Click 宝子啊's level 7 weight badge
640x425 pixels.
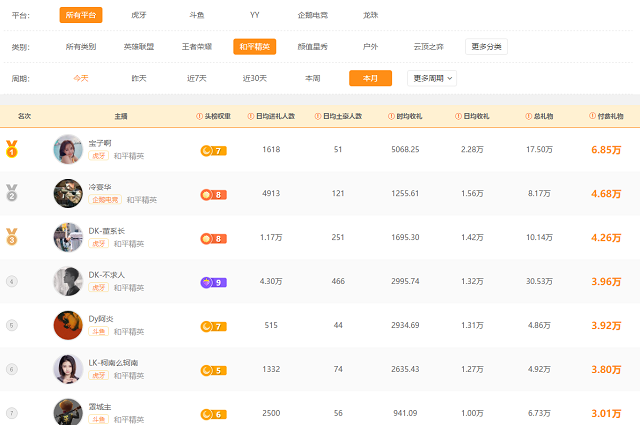(x=213, y=150)
